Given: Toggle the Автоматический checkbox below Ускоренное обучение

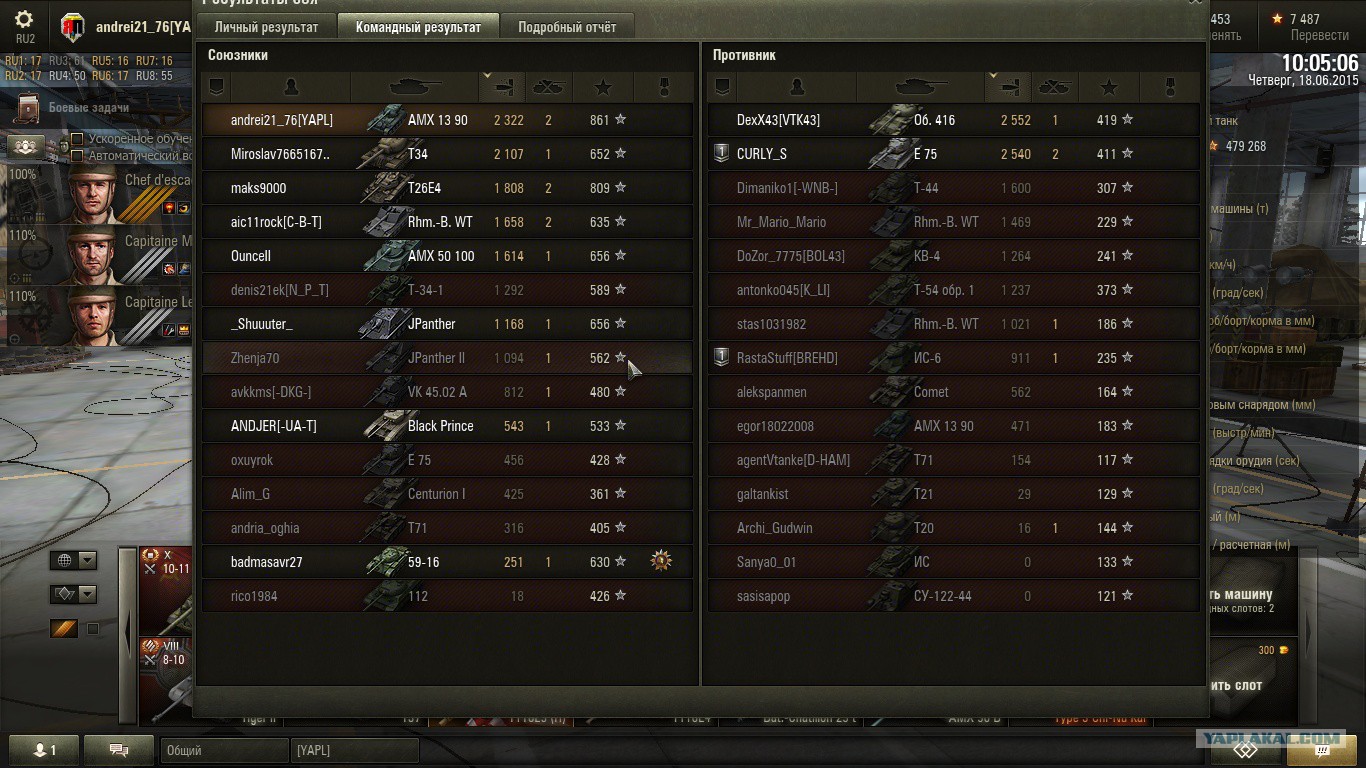Looking at the screenshot, I should click(77, 156).
